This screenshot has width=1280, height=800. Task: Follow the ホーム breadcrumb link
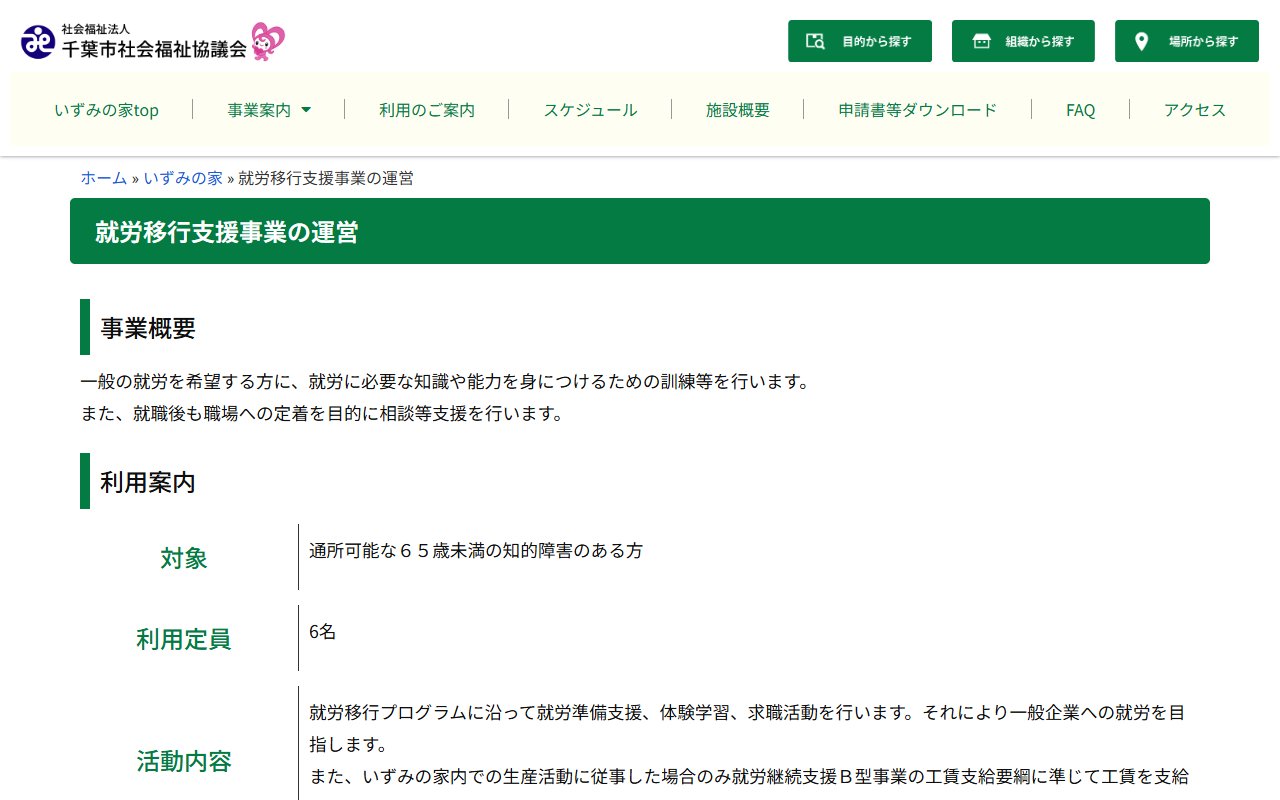[104, 178]
